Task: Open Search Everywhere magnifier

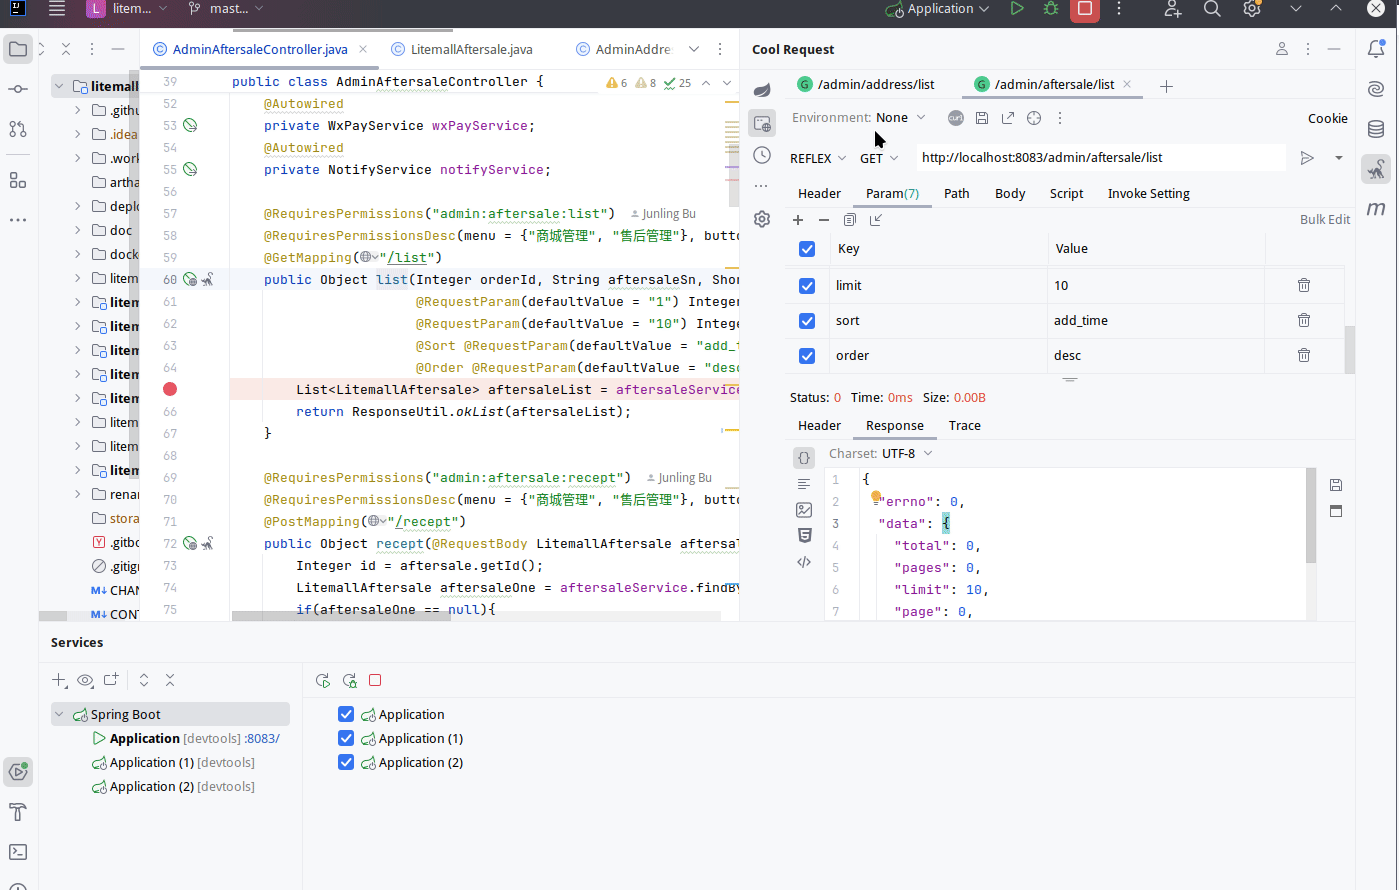Action: click(1212, 9)
